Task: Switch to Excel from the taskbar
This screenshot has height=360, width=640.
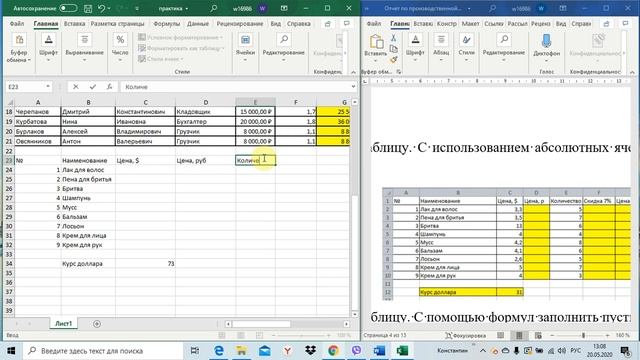Action: tap(402, 351)
